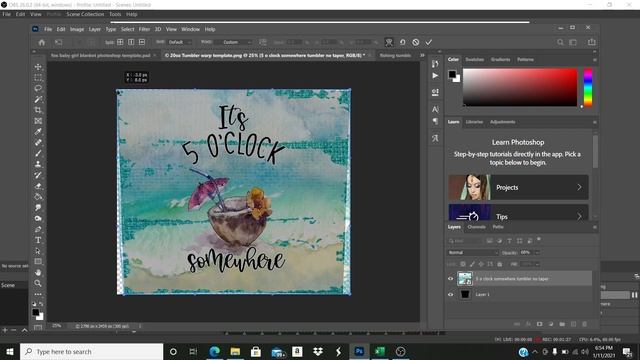Image resolution: width=640 pixels, height=360 pixels.
Task: Open the Fill dropdown arrow
Action: pyautogui.click(x=537, y=264)
